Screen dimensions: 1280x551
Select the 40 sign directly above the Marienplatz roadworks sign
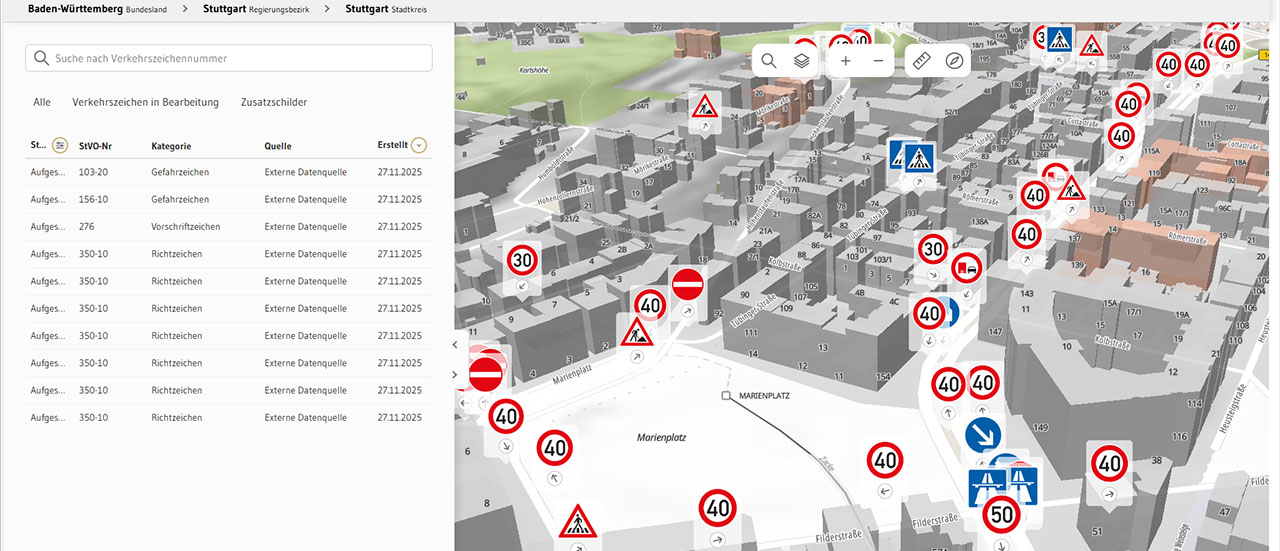point(650,305)
